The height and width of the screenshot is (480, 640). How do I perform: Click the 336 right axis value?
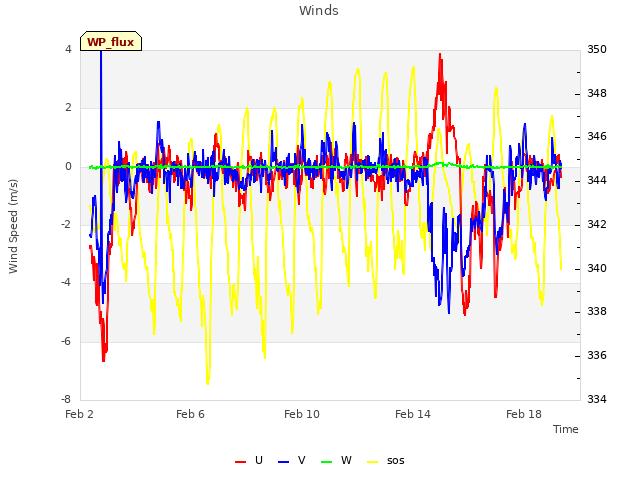597,356
